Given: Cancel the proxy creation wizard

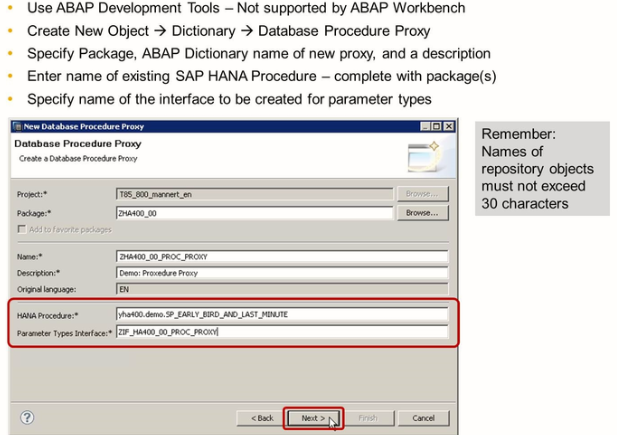Looking at the screenshot, I should tap(423, 418).
